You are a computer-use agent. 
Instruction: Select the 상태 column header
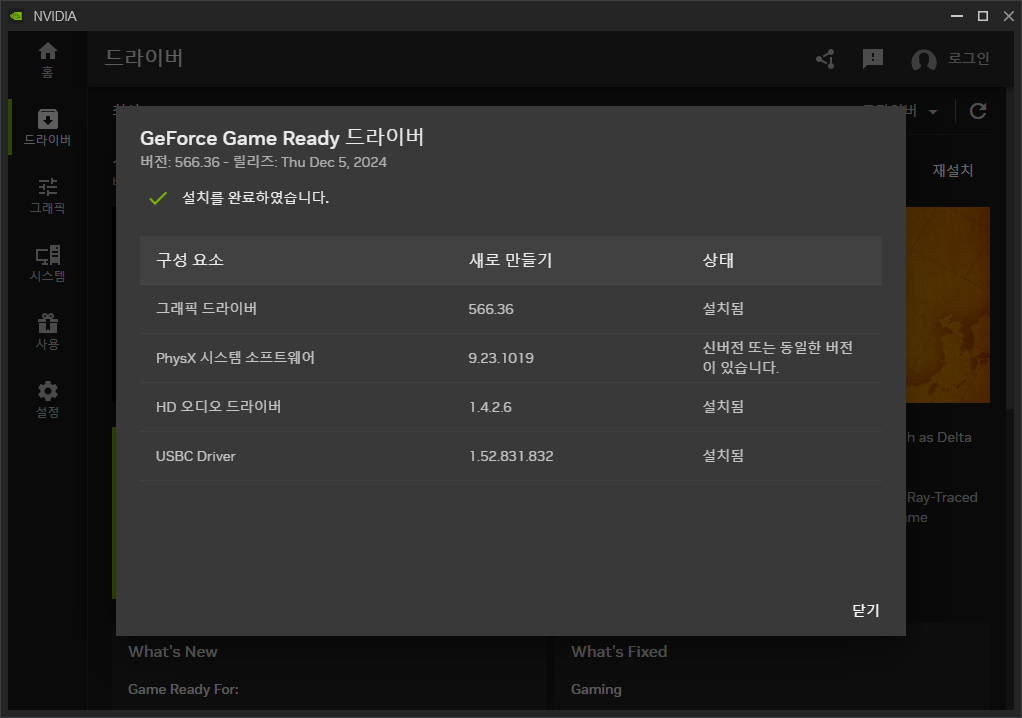718,260
